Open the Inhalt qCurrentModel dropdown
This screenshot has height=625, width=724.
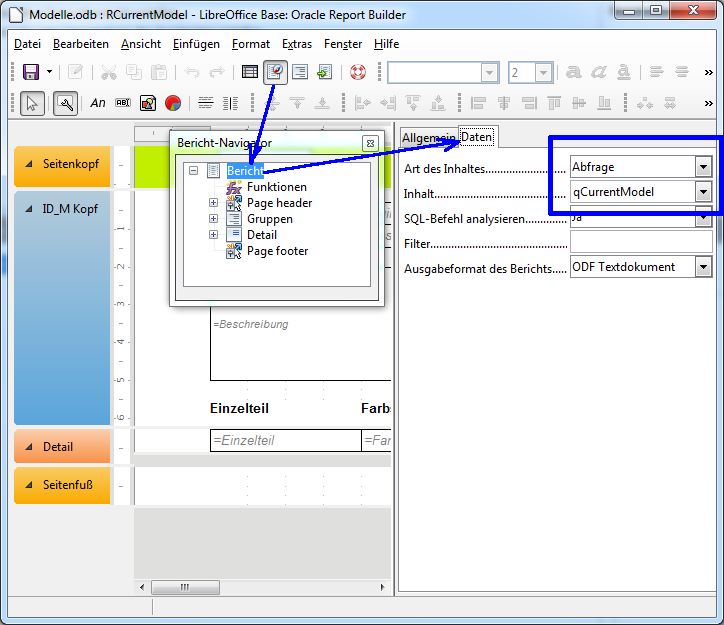(703, 192)
